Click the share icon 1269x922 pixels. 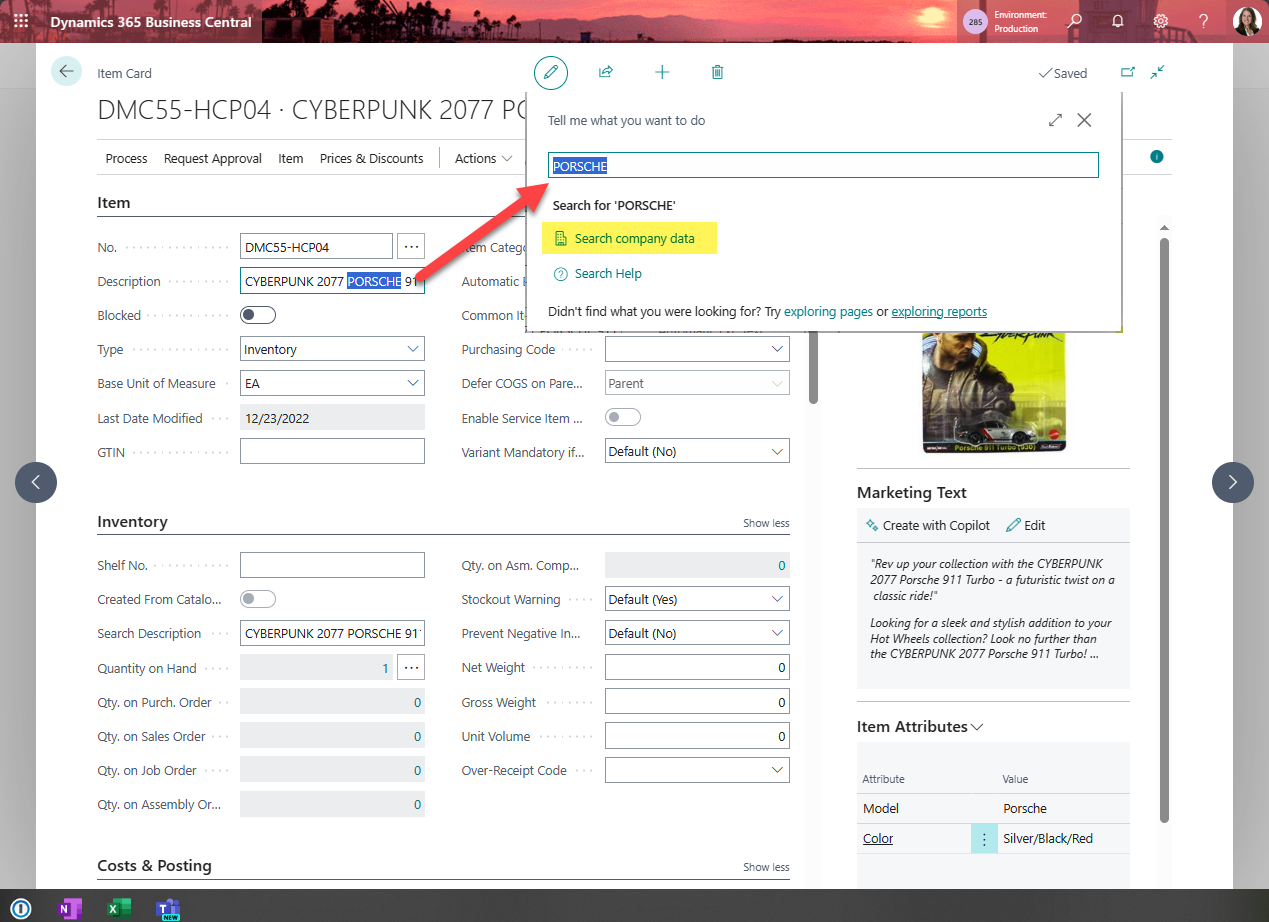click(606, 72)
